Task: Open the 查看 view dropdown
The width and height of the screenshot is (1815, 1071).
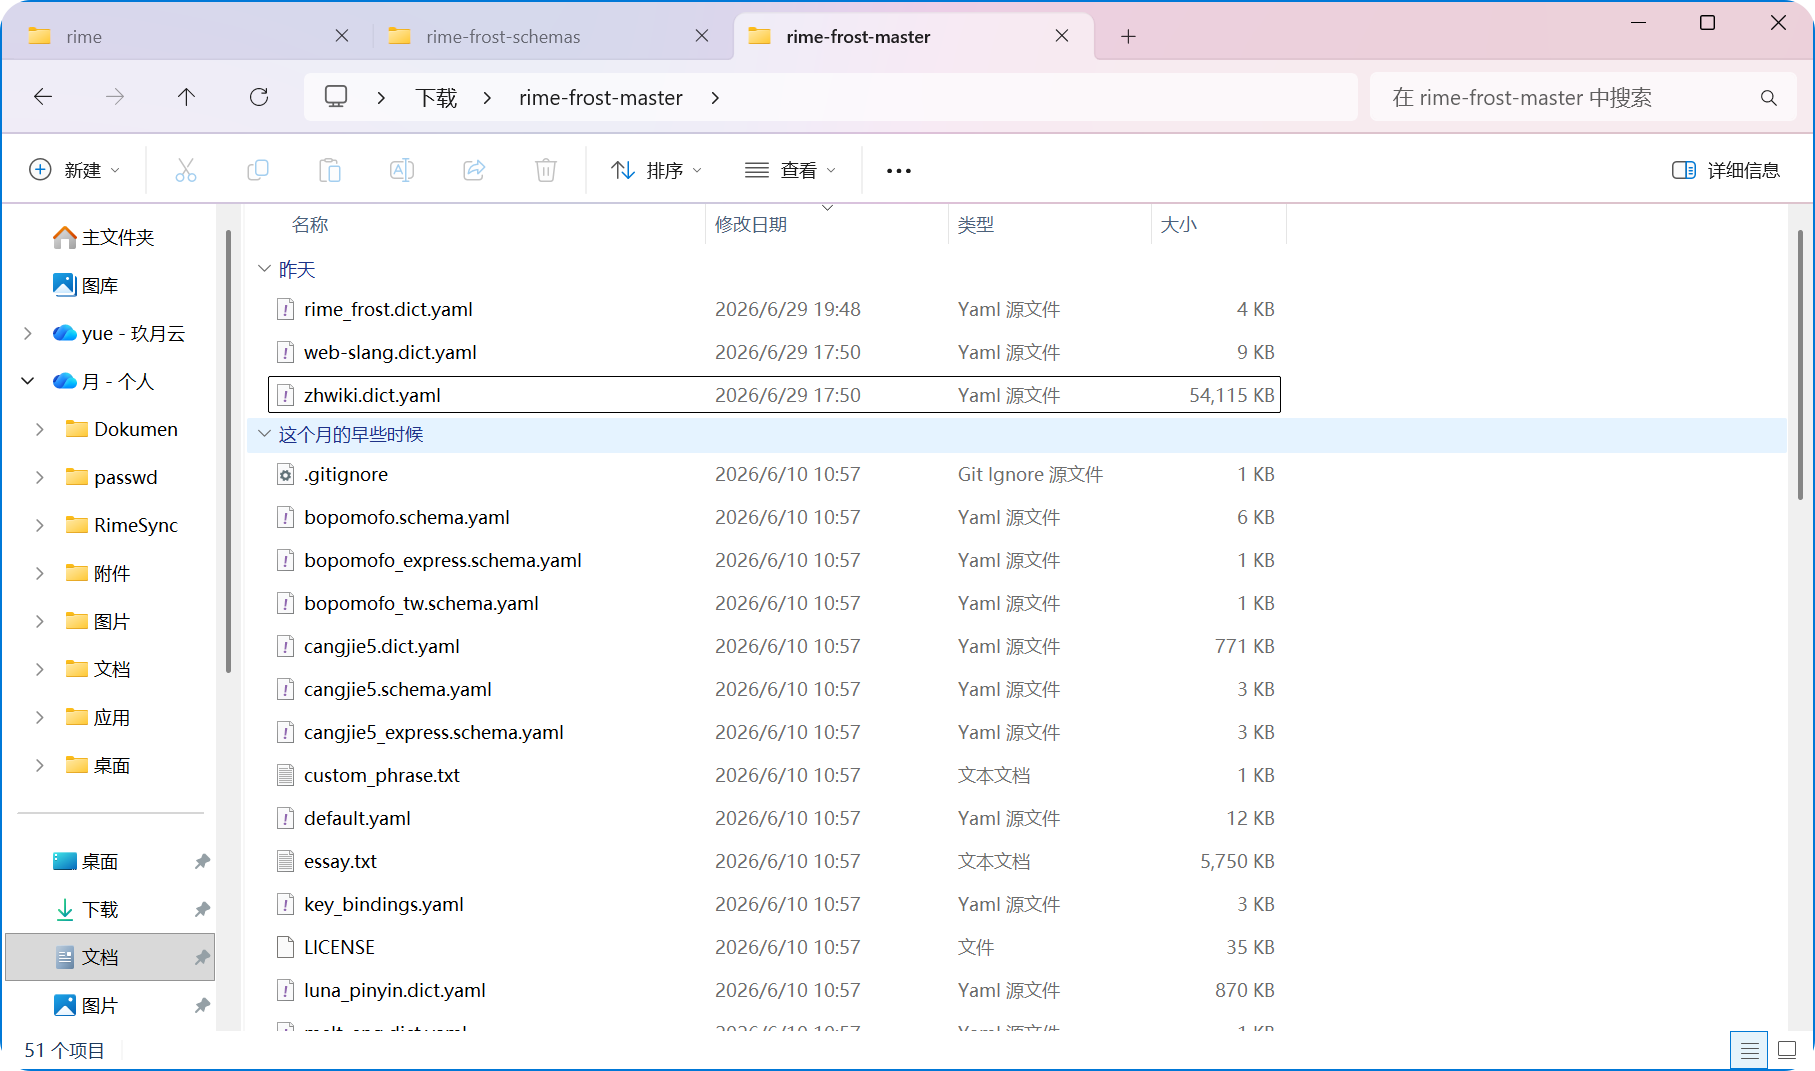Action: coord(791,170)
